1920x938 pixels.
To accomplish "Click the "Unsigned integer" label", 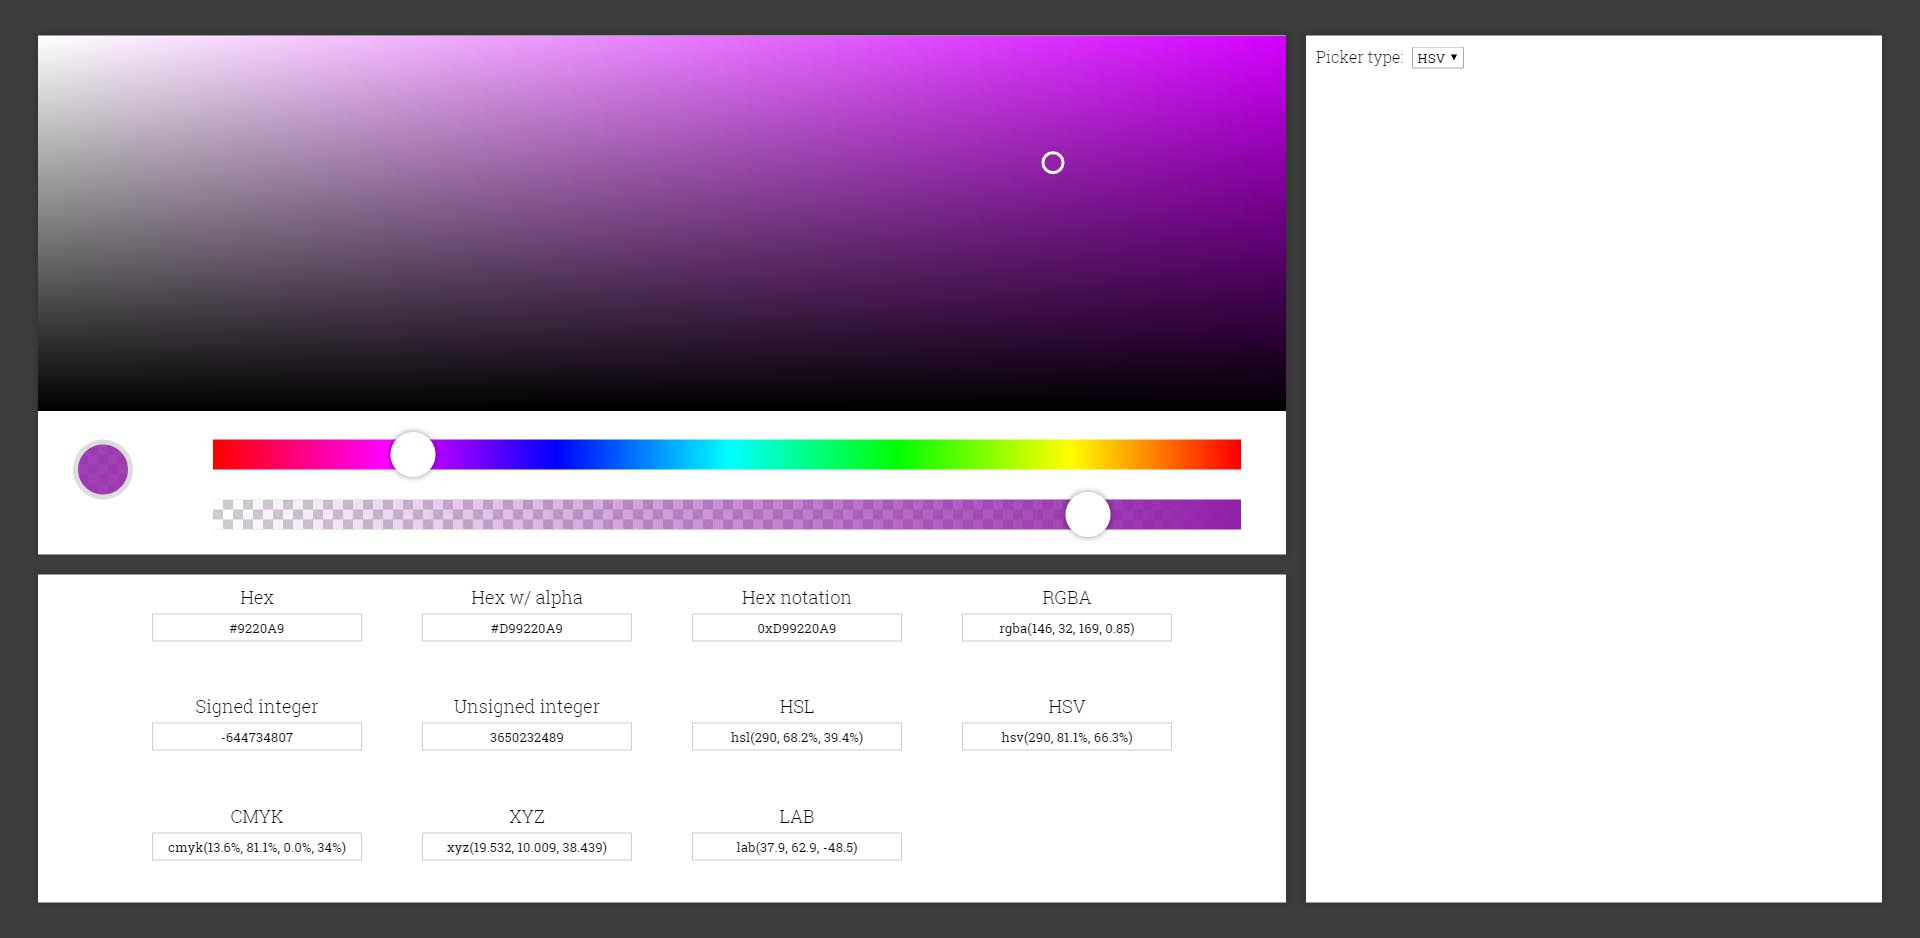I will click(527, 707).
